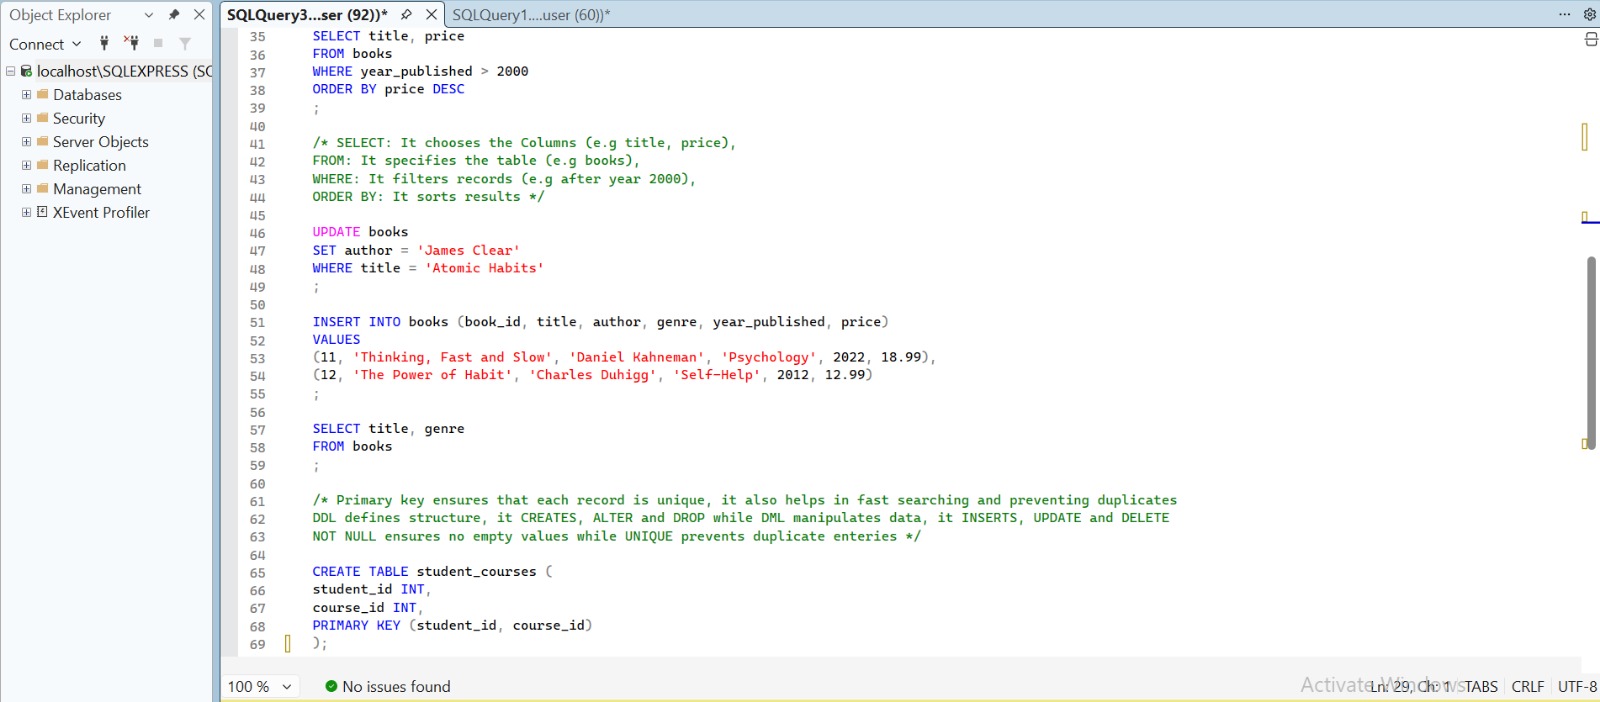Click PRIMARY KEY keyword on line 68
The height and width of the screenshot is (702, 1600).
pos(356,626)
